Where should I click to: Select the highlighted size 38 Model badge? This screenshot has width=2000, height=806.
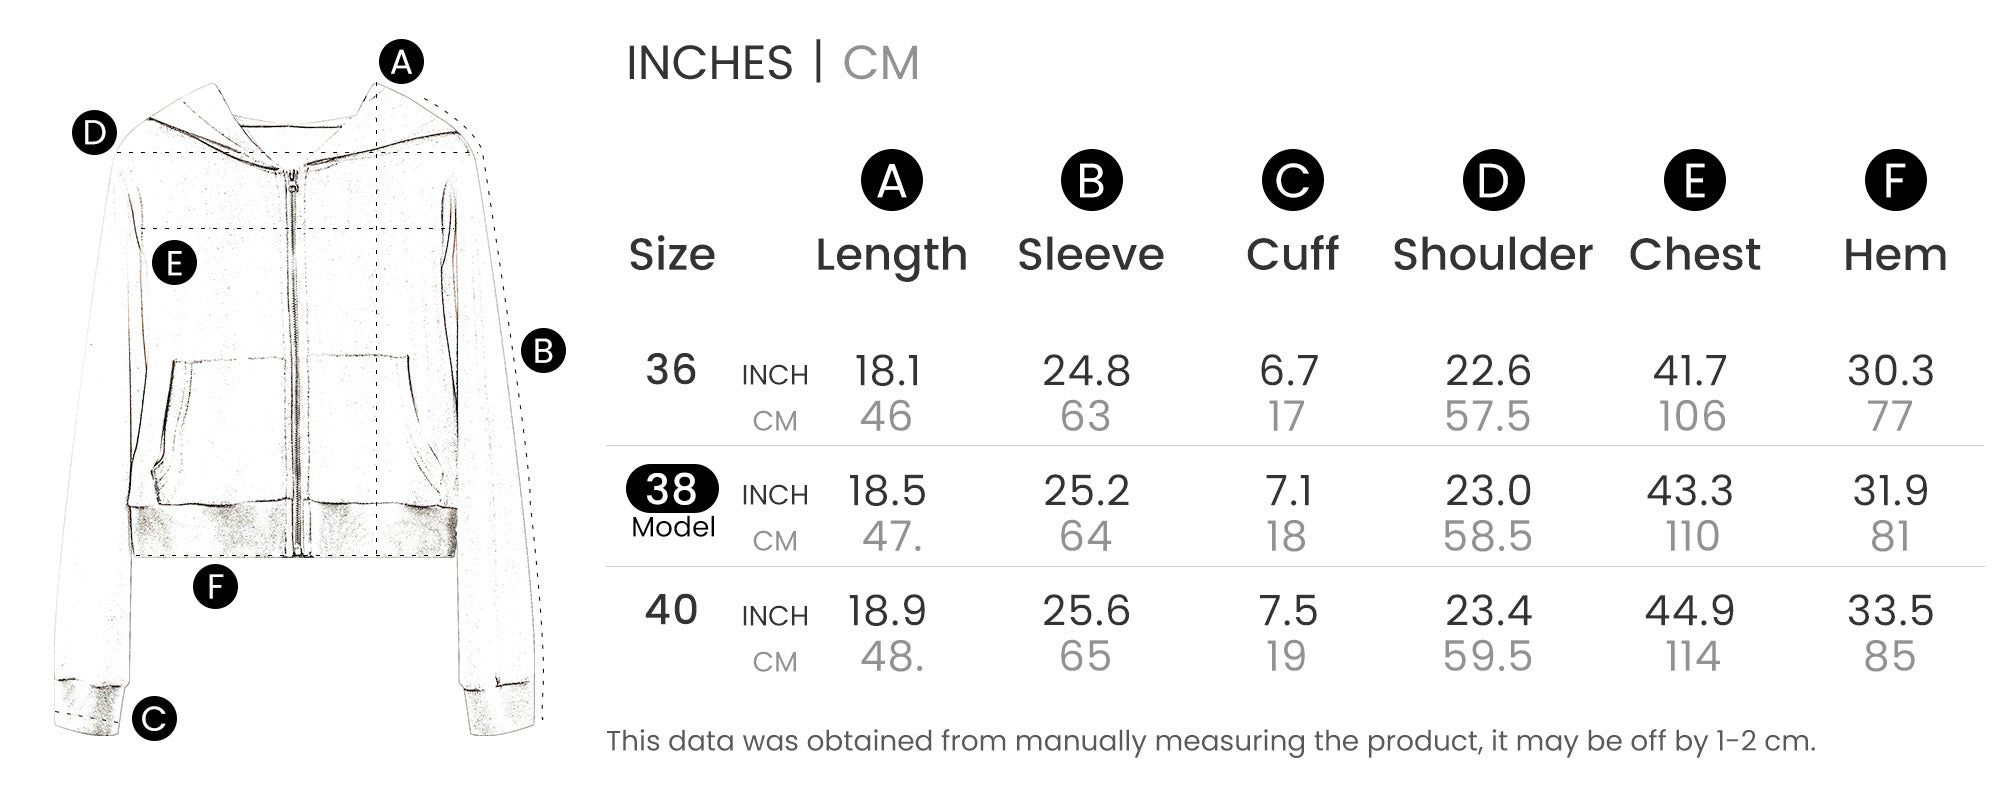672,490
